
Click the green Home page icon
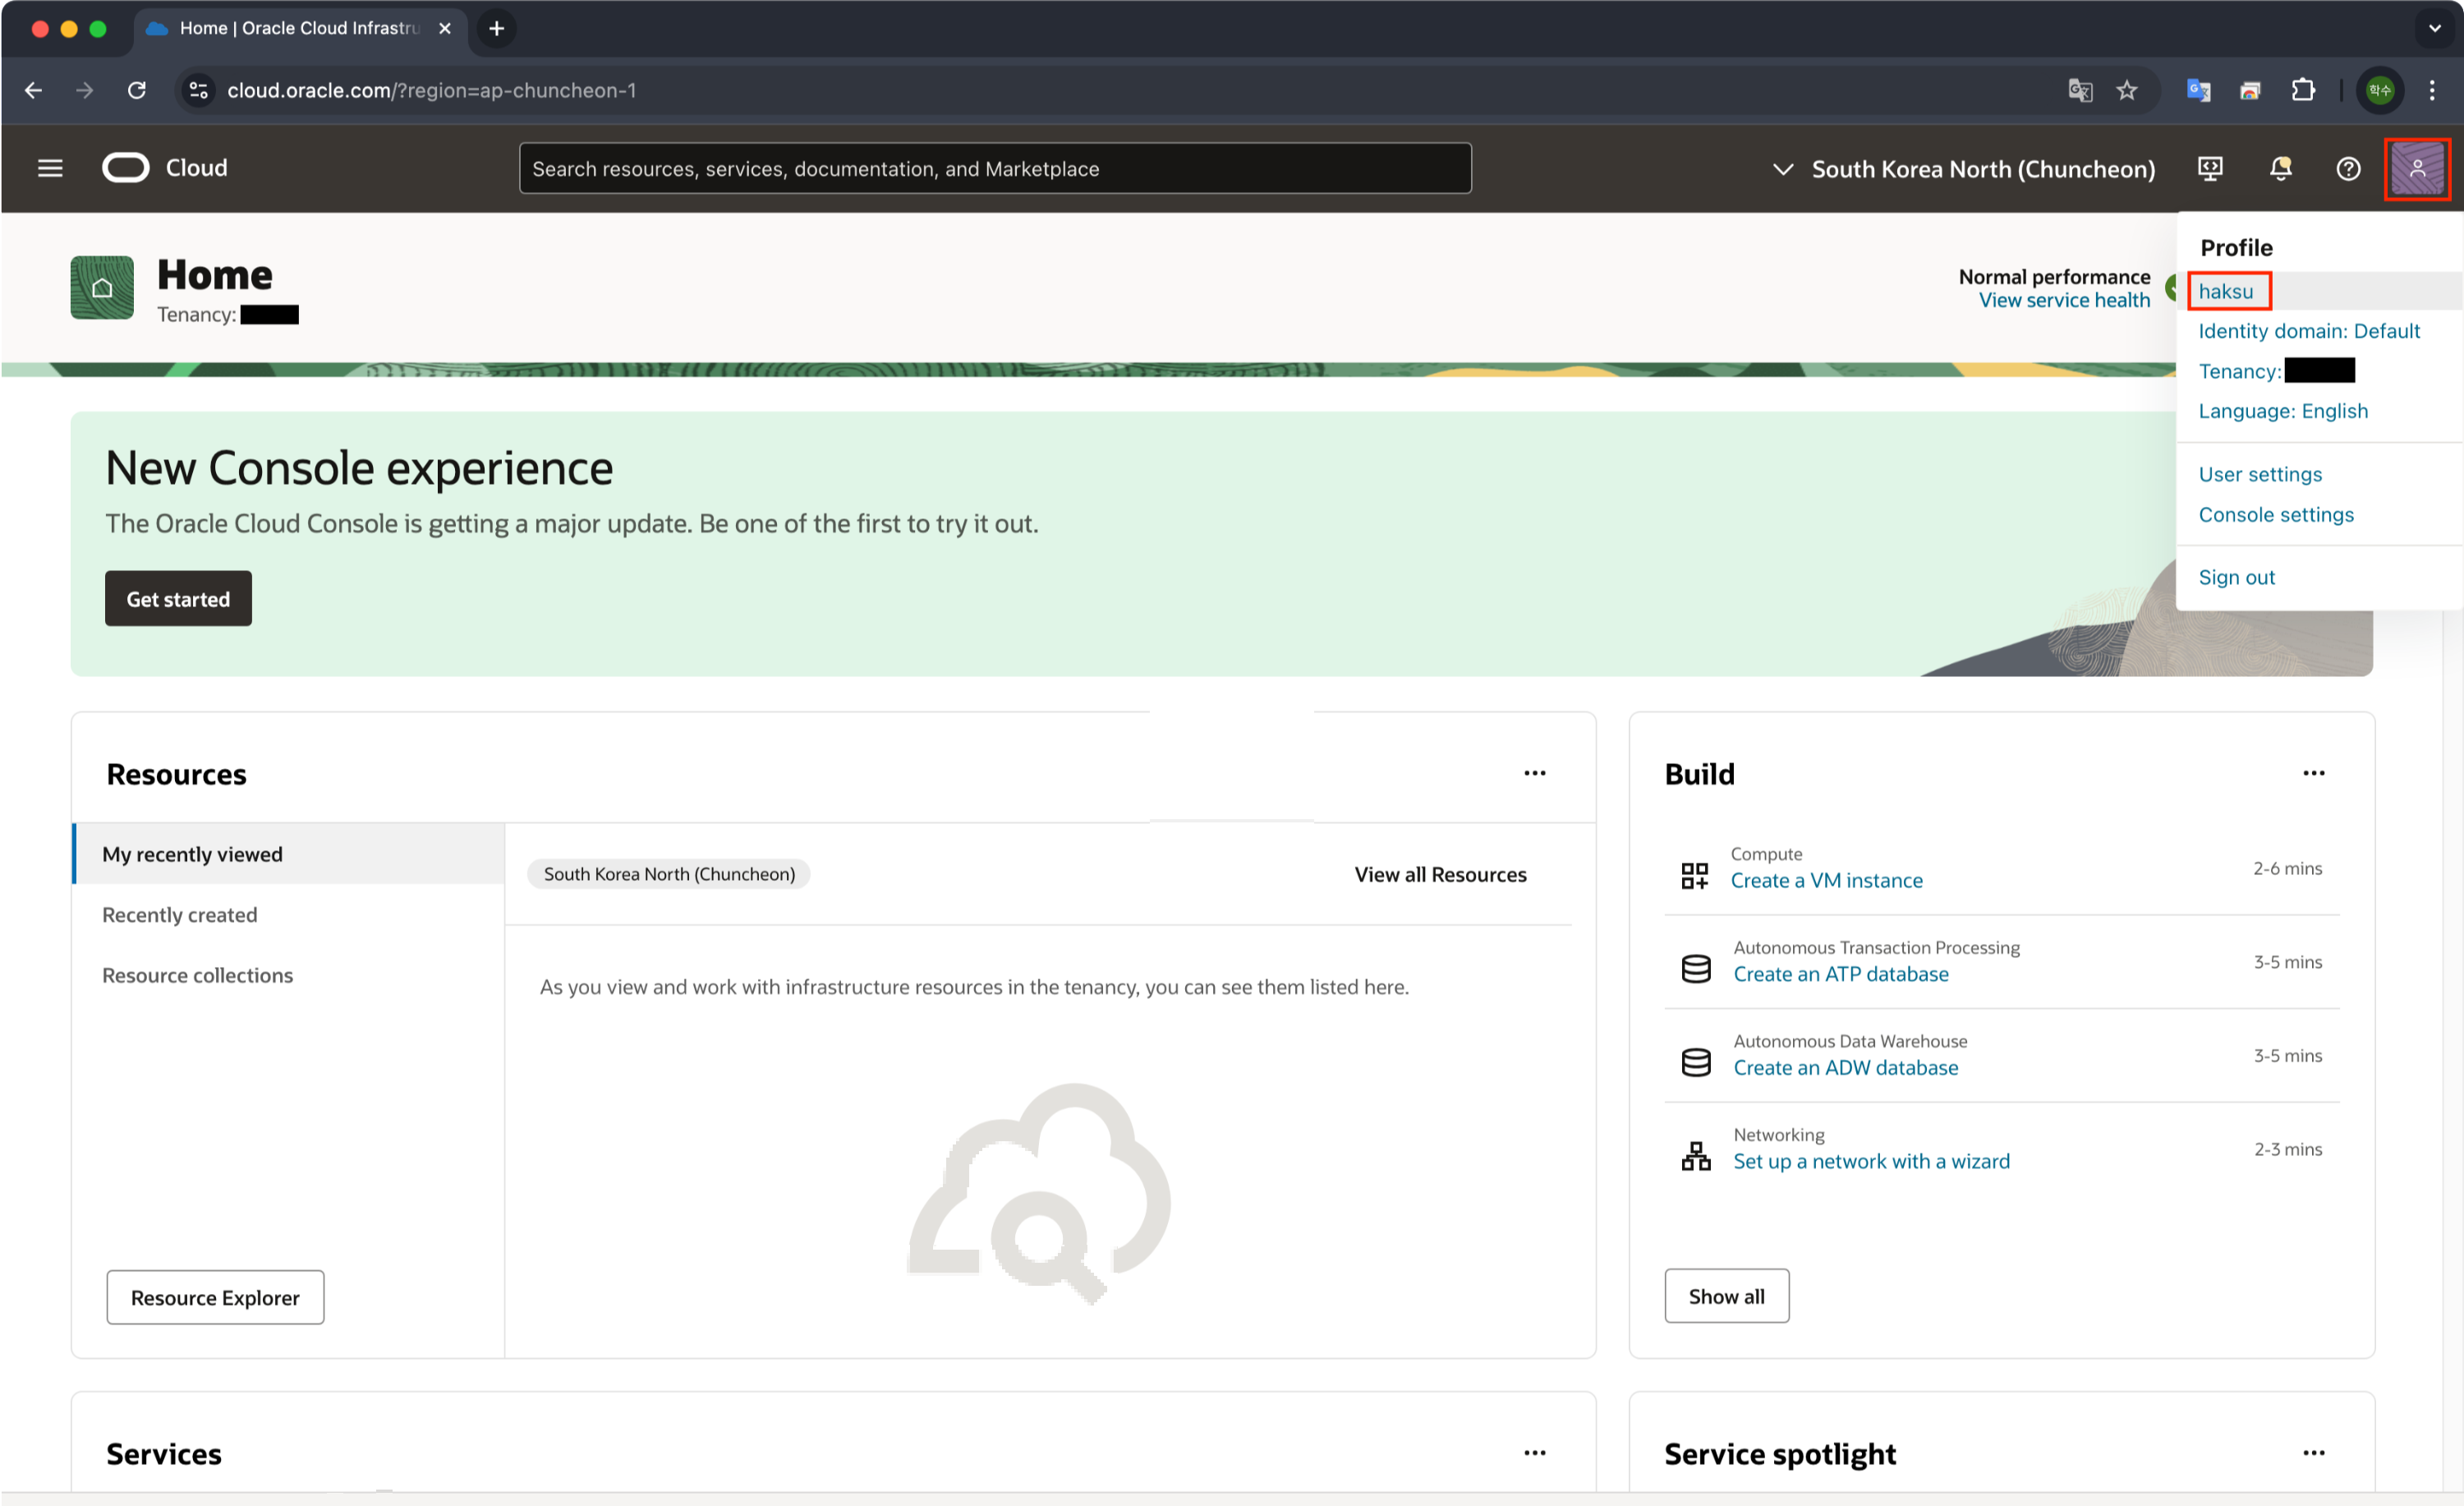102,288
